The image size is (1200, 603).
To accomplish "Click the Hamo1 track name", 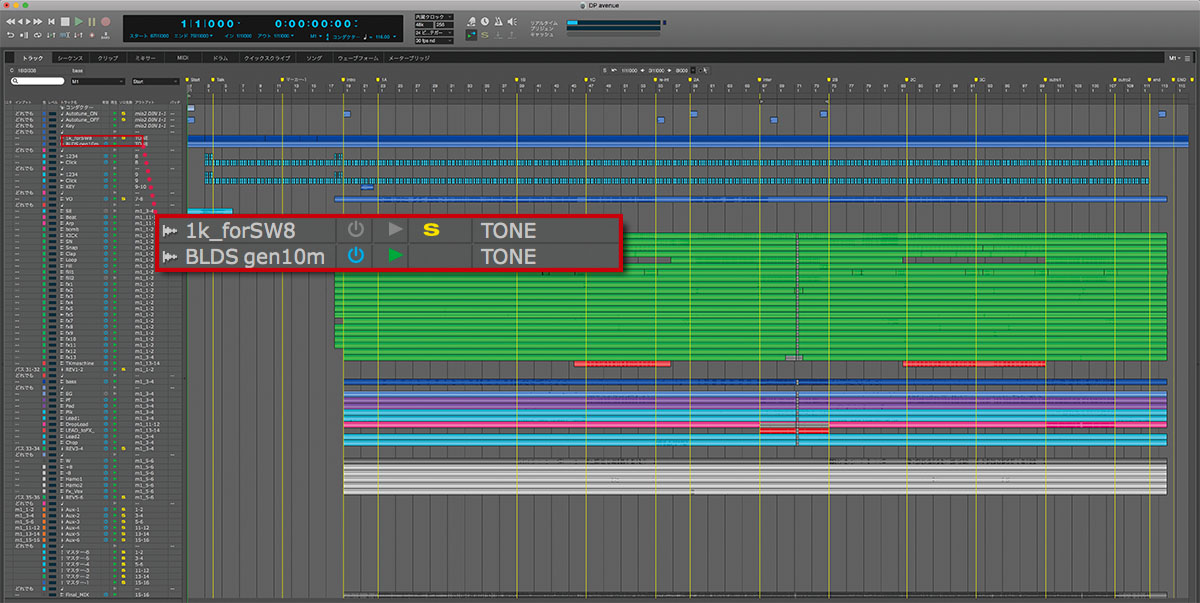I will click(x=74, y=479).
